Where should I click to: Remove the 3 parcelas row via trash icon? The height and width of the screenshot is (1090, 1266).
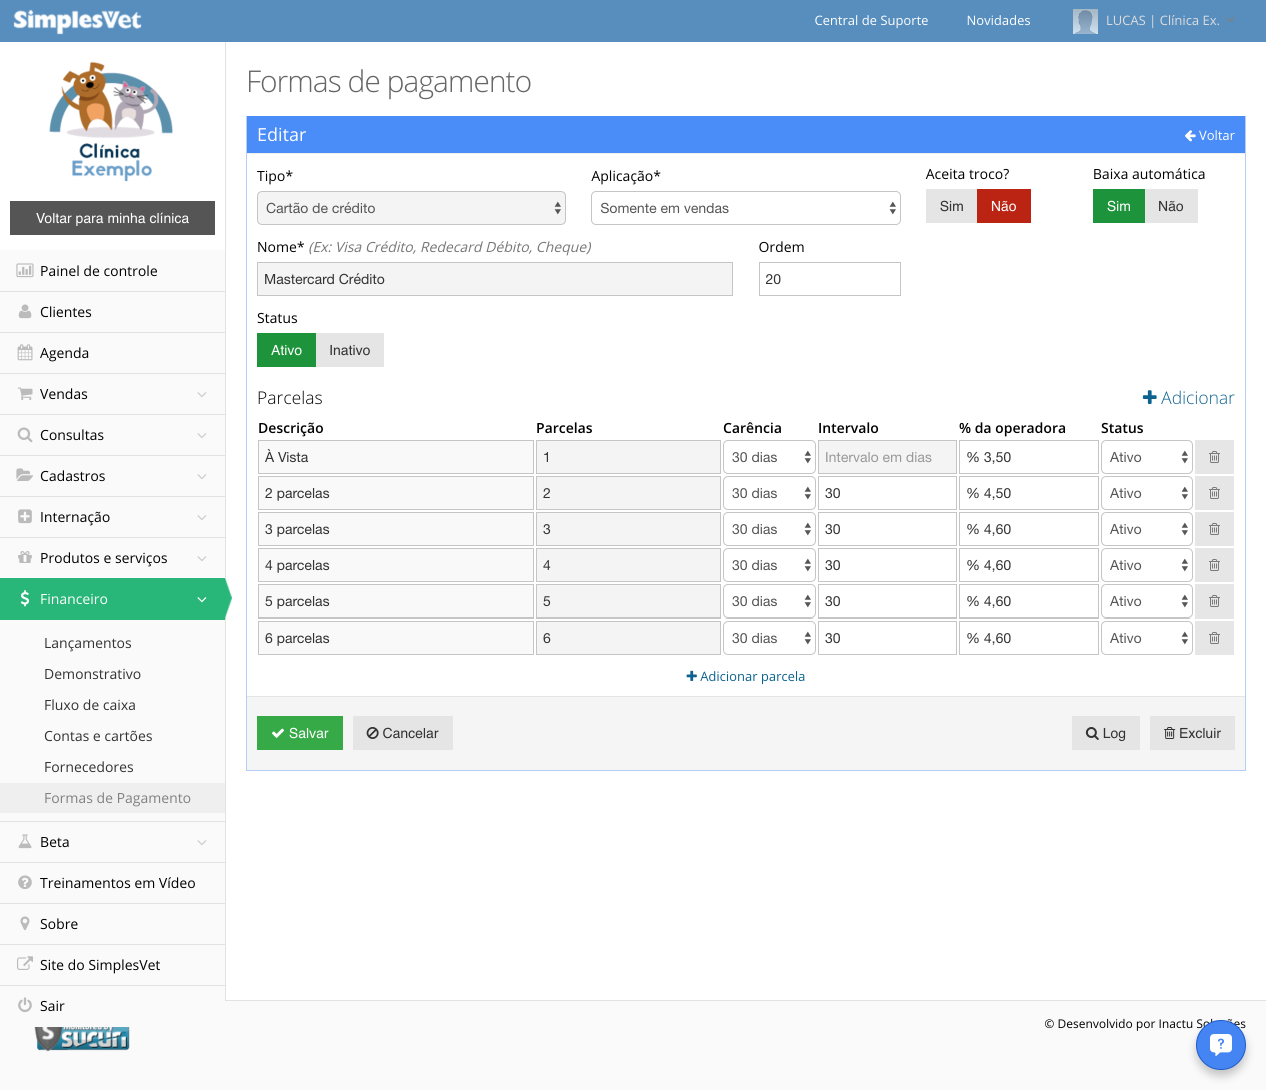click(x=1214, y=529)
